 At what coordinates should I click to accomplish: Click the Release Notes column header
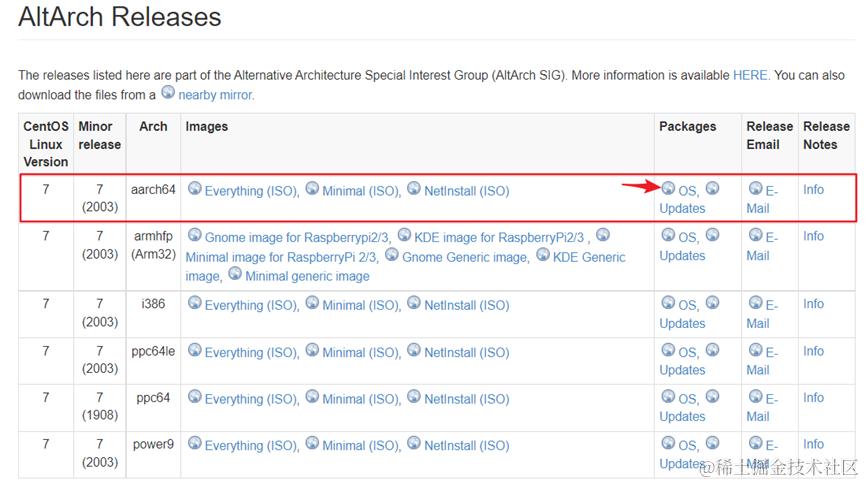(826, 144)
